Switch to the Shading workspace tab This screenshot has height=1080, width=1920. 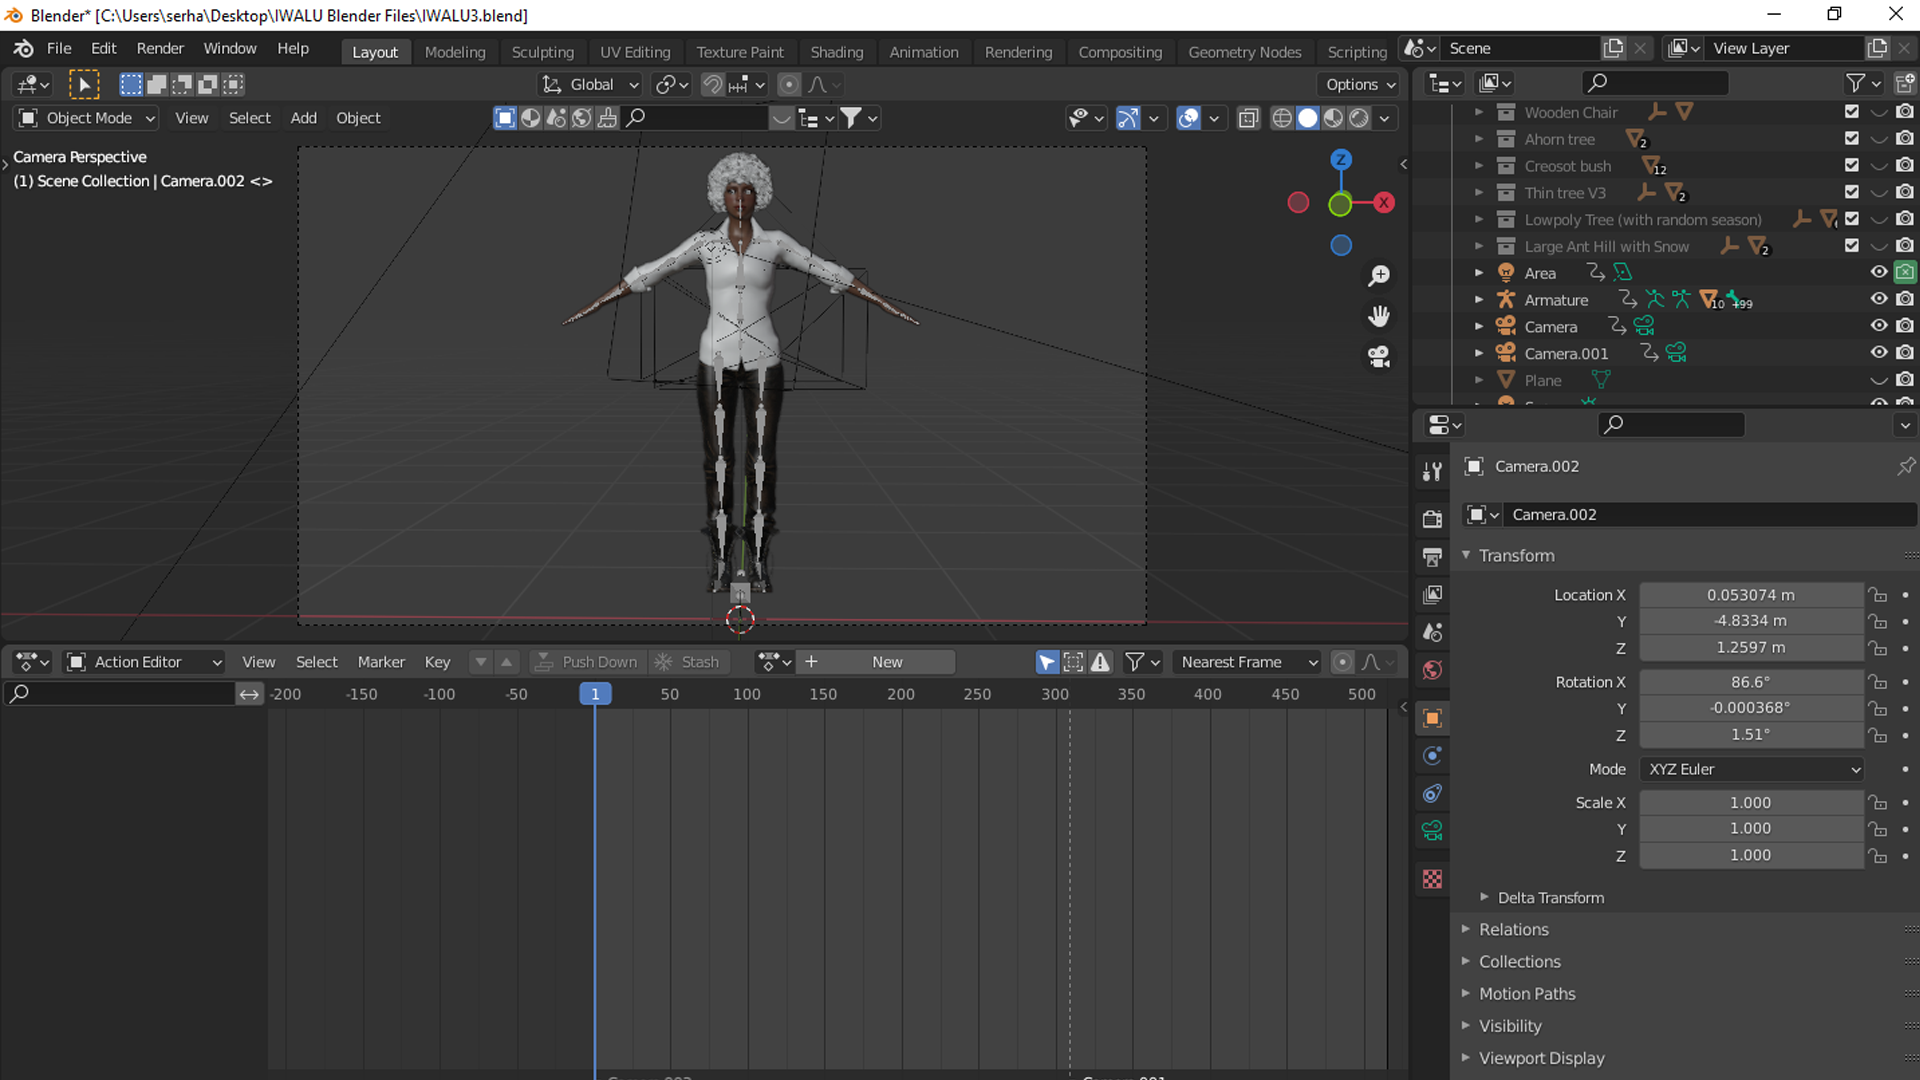click(x=837, y=52)
